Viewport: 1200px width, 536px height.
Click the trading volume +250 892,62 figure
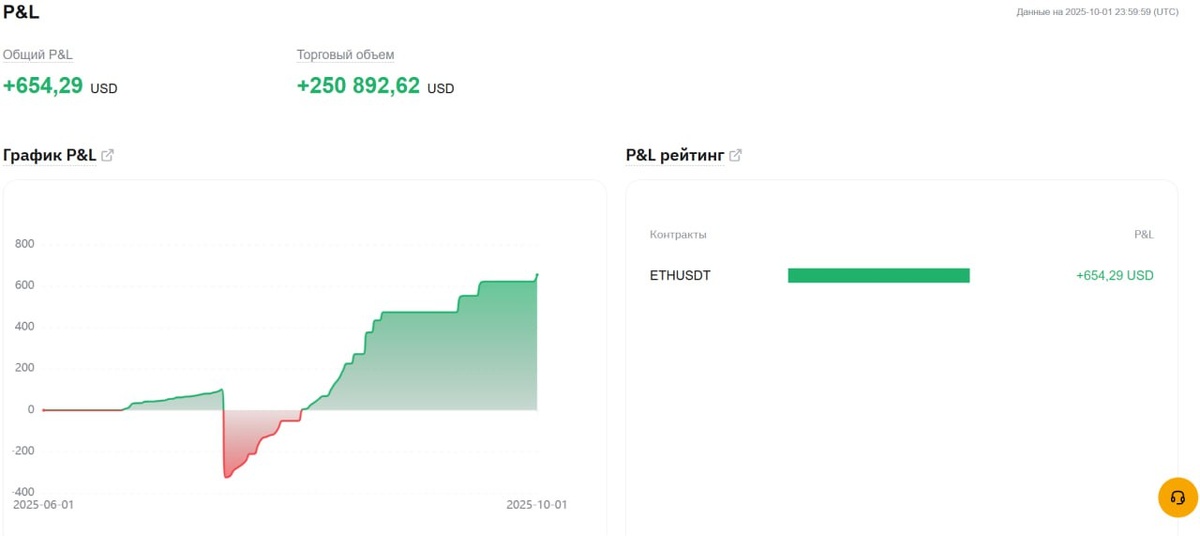[358, 86]
